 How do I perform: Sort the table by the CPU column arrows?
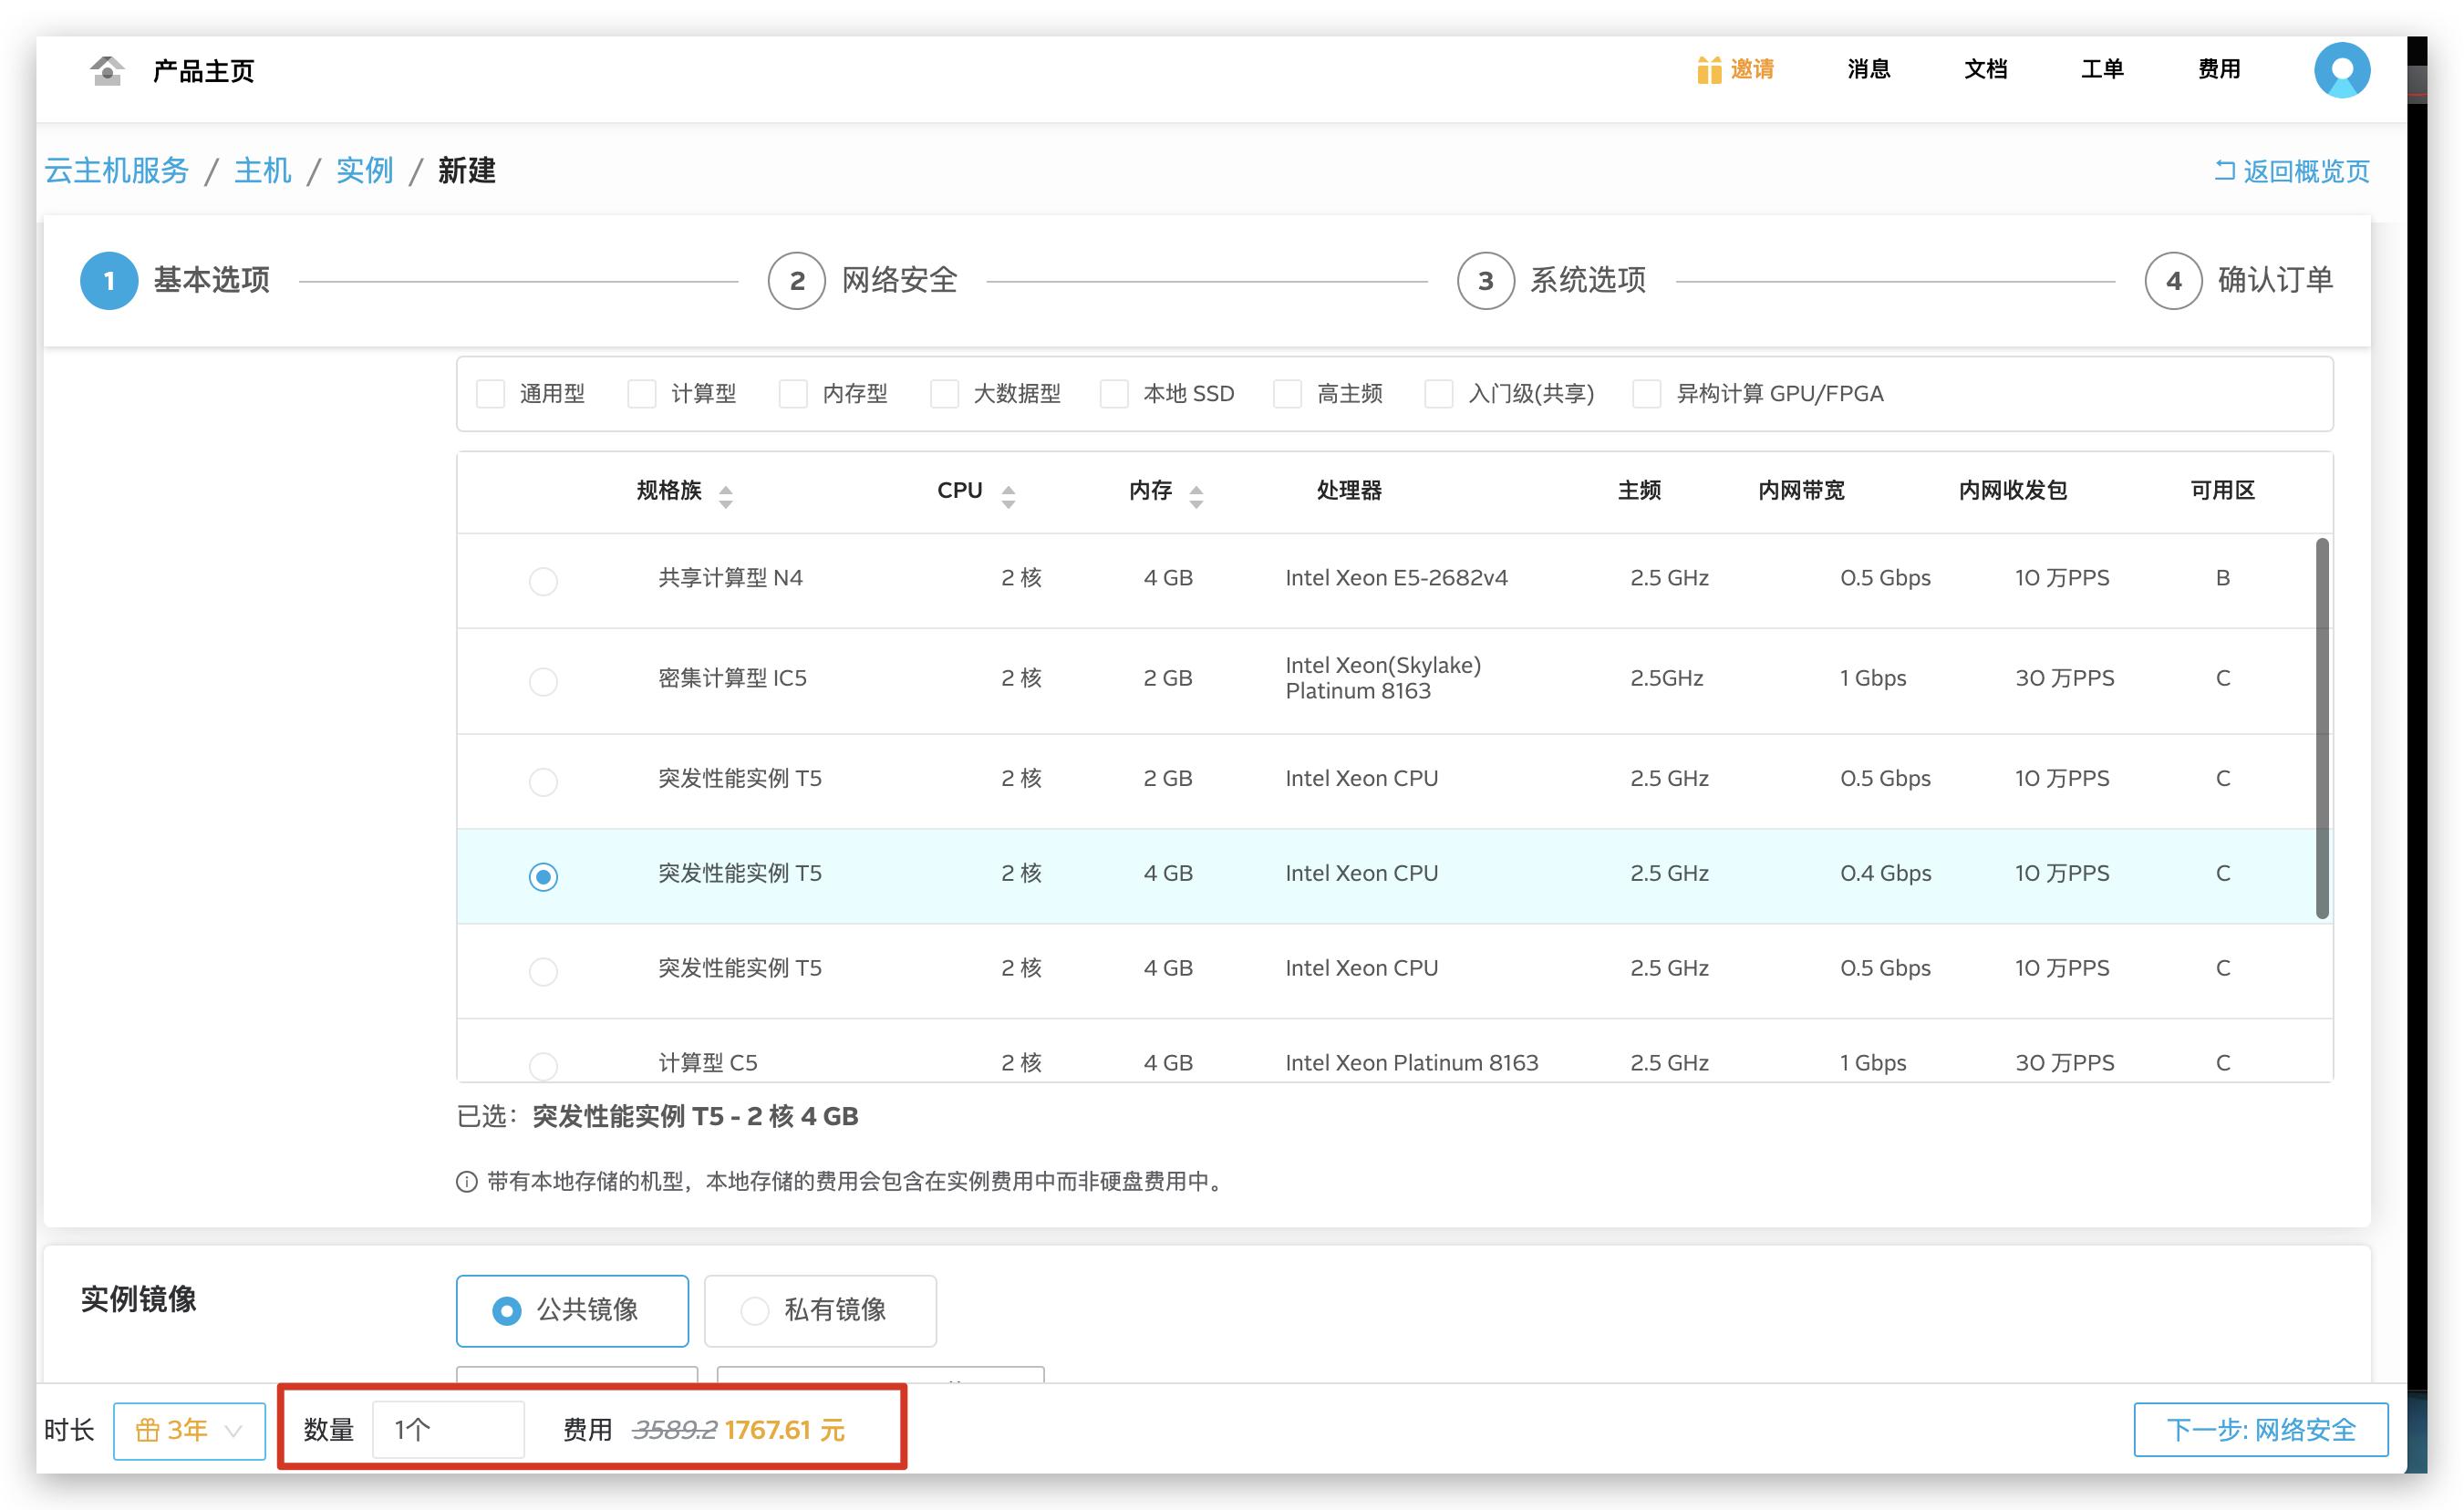click(1008, 496)
